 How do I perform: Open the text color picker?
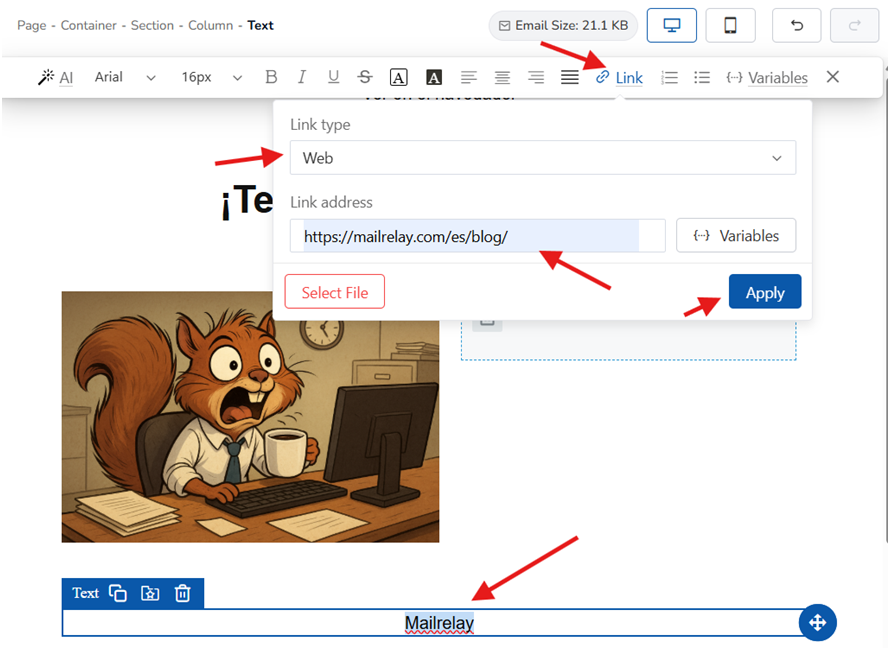(398, 77)
